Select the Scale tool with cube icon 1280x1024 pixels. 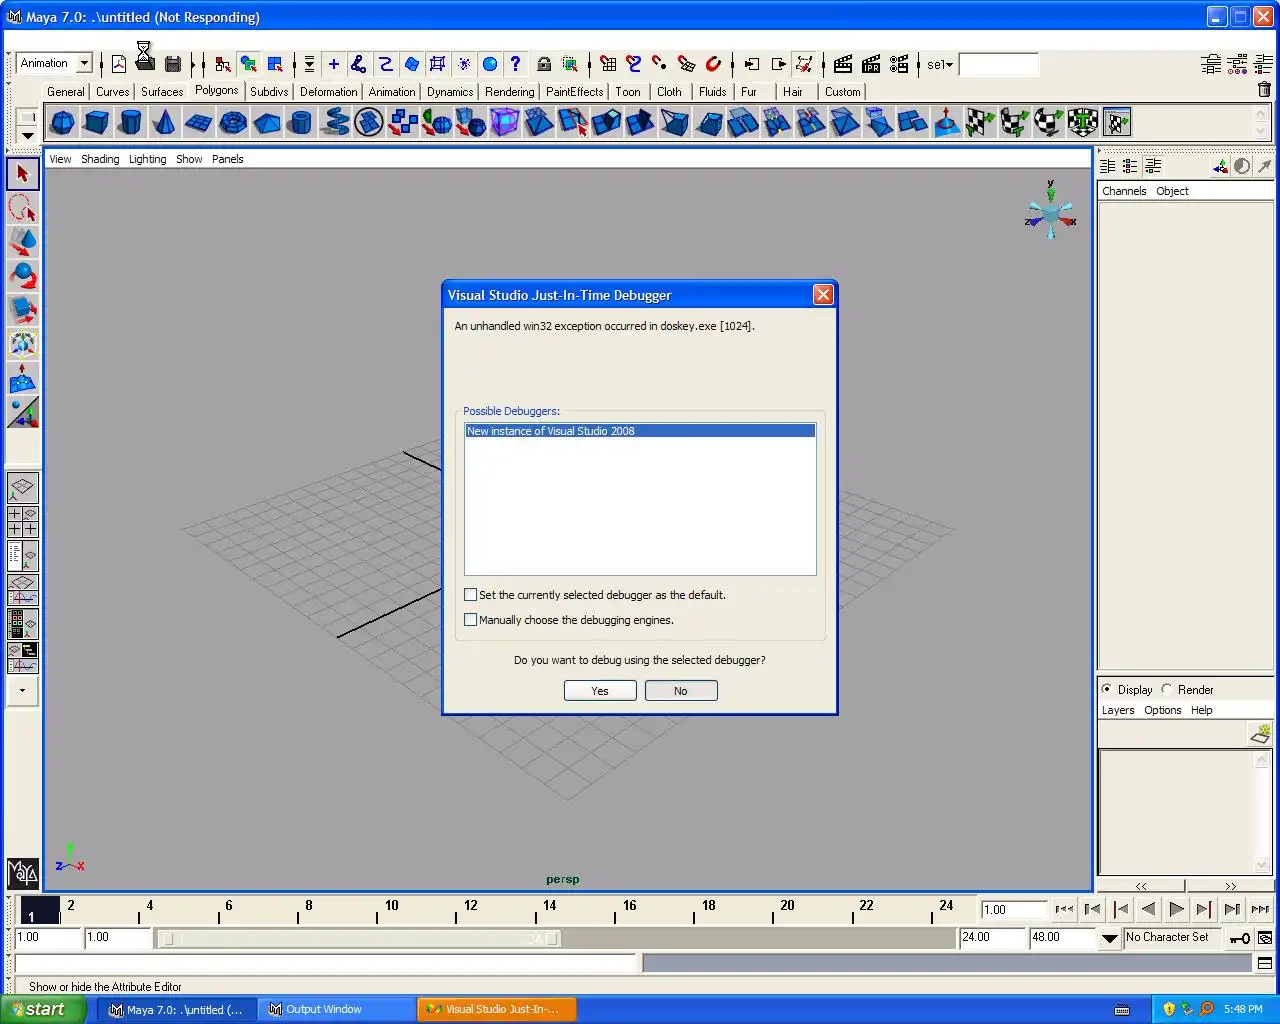pyautogui.click(x=23, y=310)
